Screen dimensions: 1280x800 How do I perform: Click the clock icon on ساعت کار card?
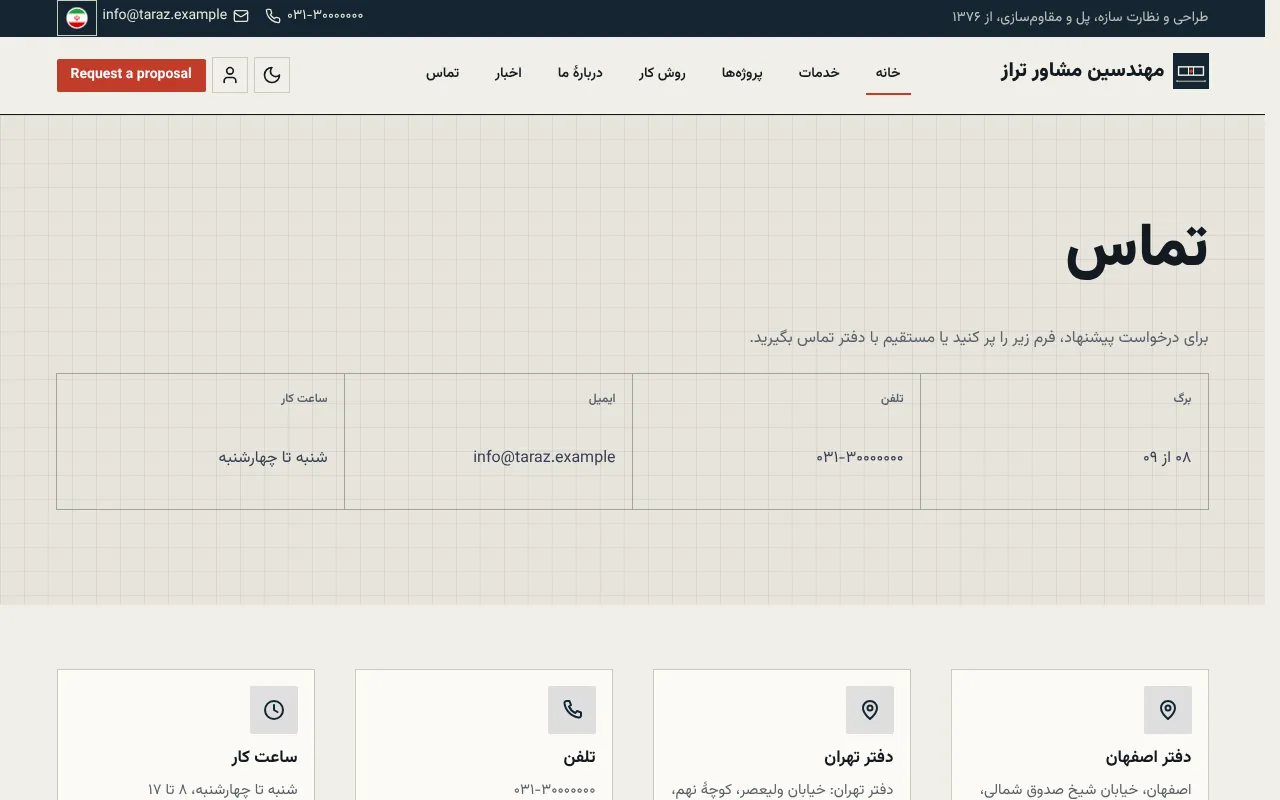(274, 710)
